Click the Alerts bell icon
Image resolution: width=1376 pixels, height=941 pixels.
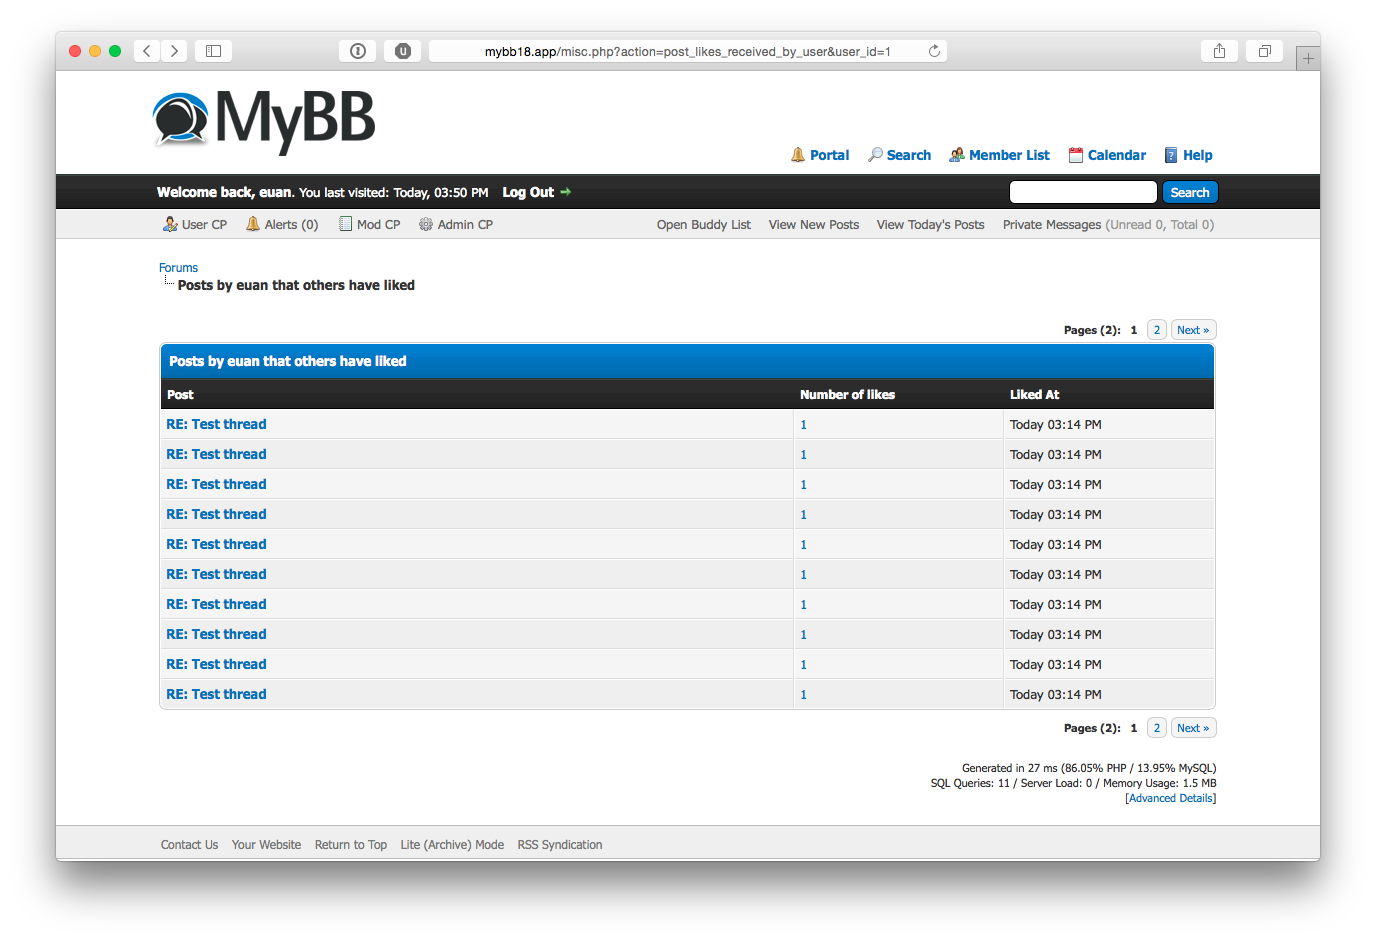click(253, 224)
